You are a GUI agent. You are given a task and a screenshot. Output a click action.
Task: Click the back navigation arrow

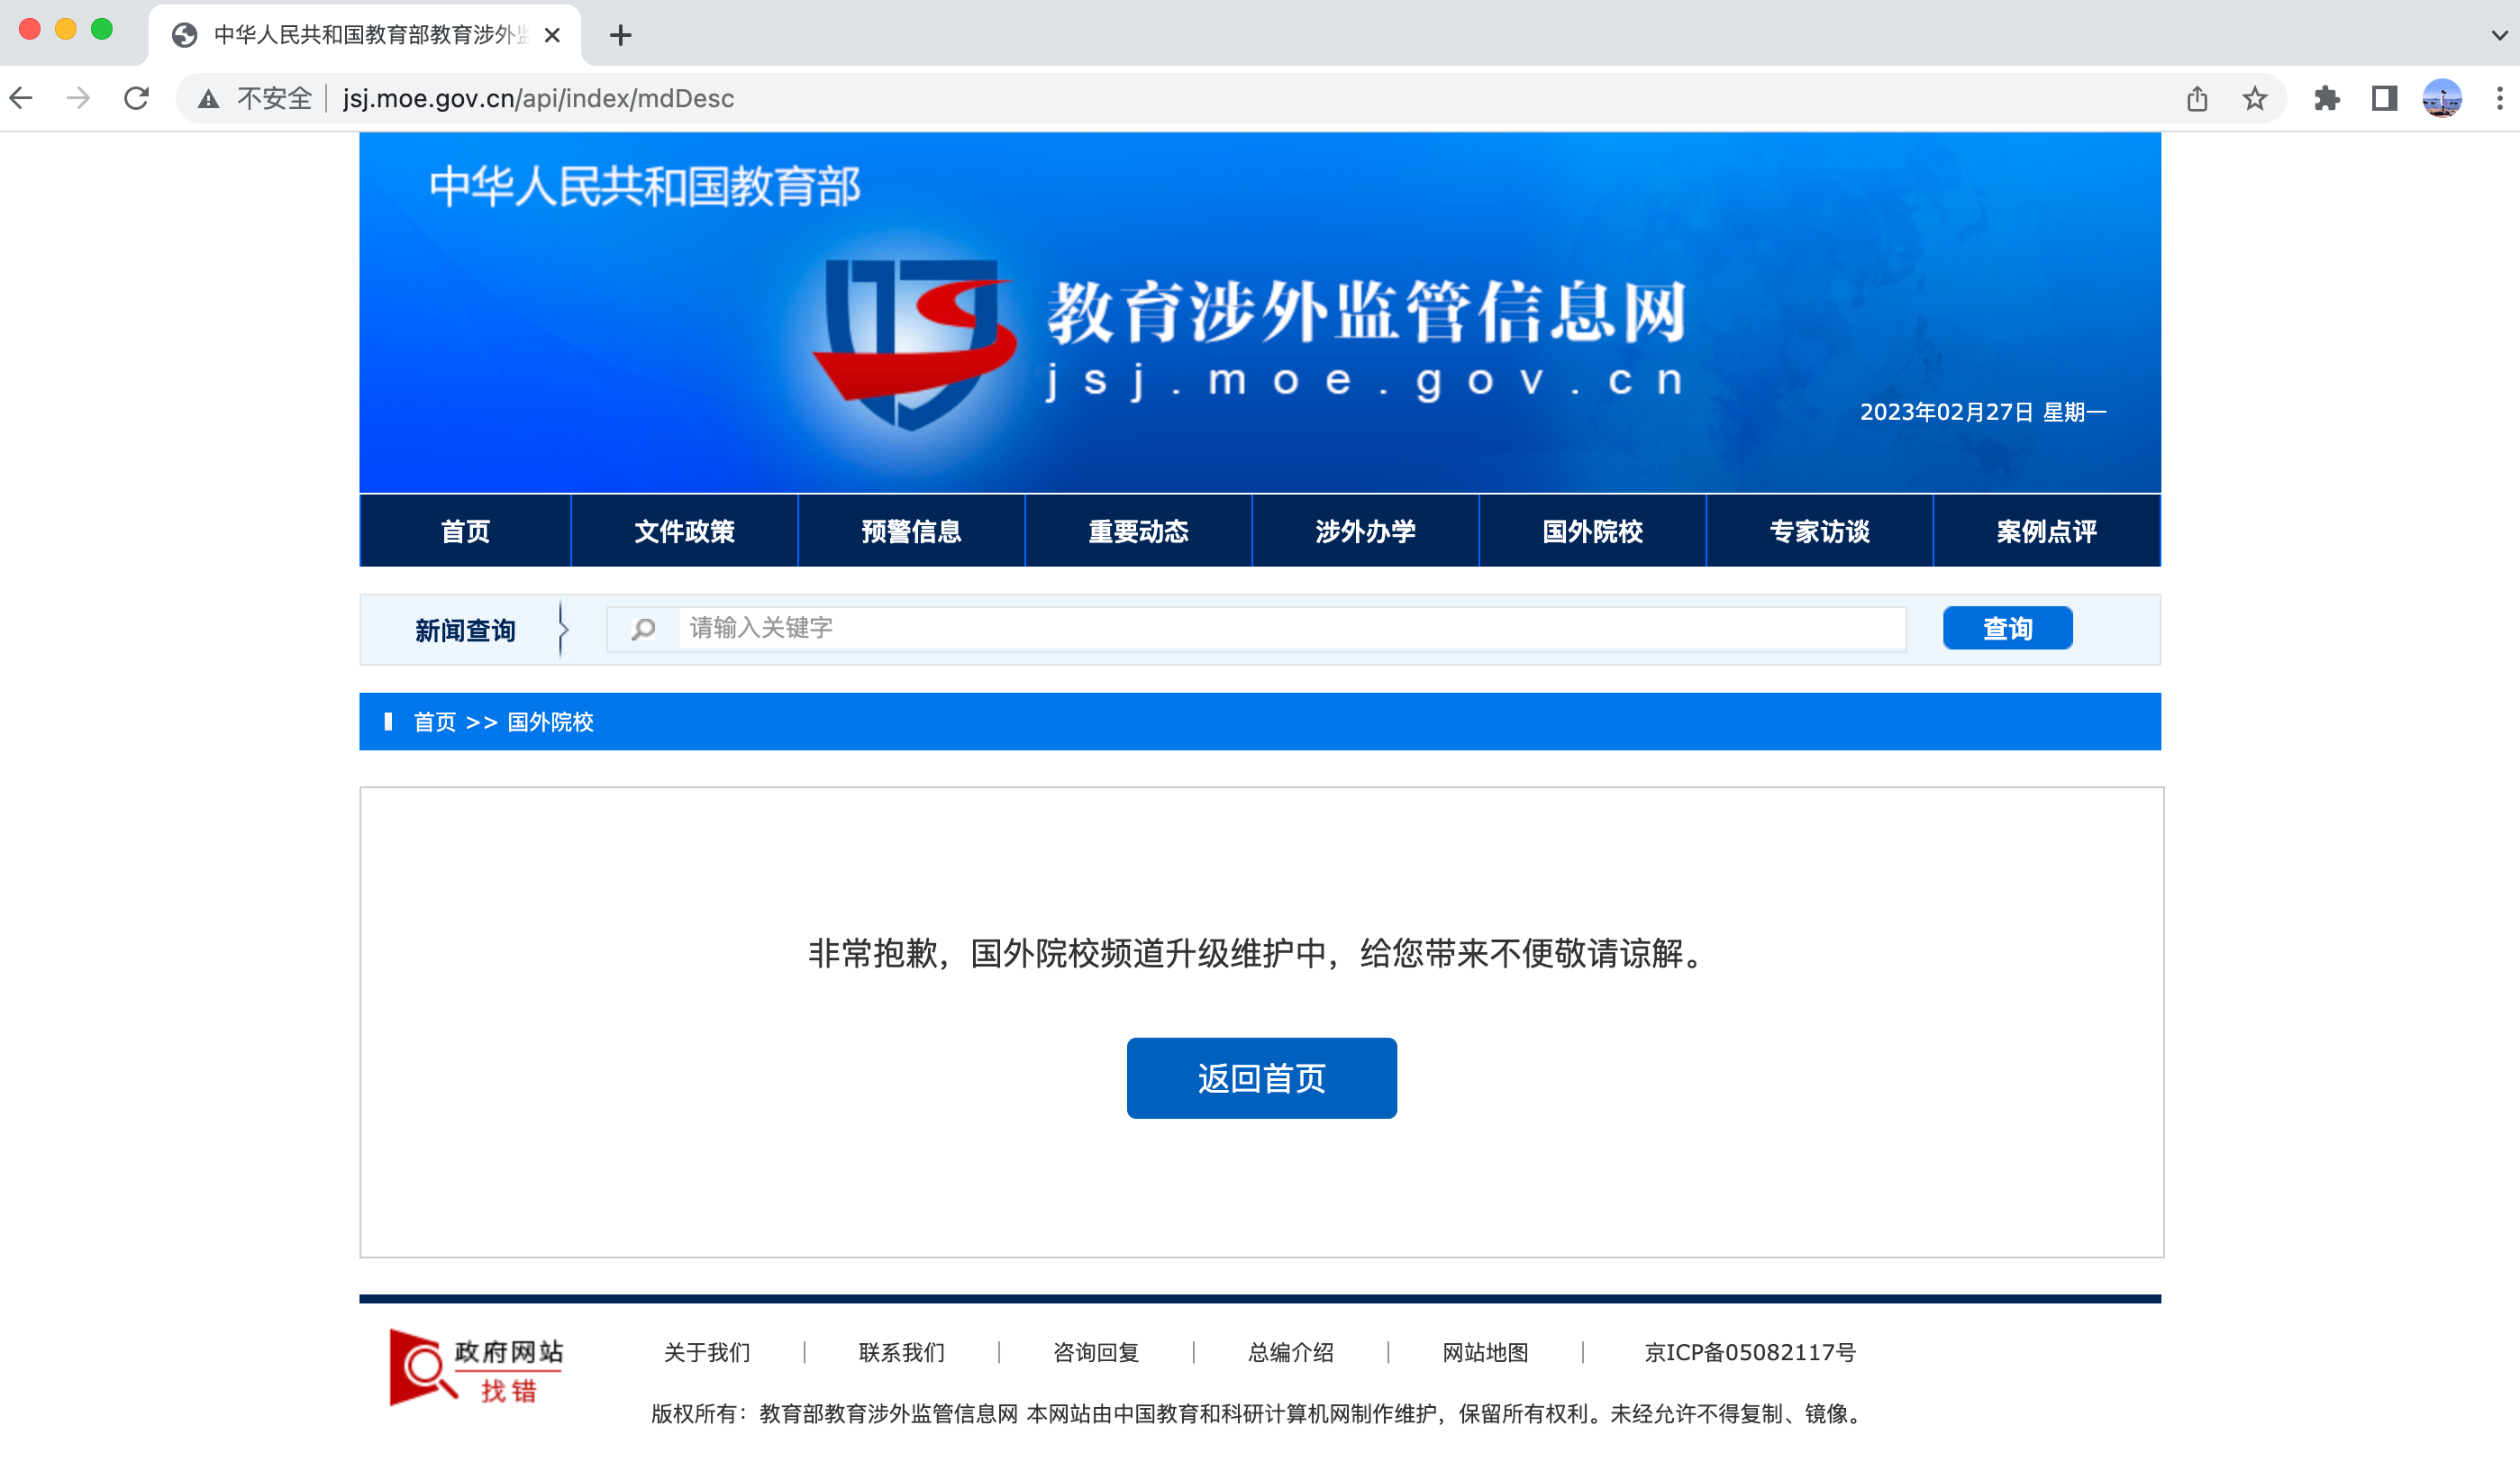[22, 98]
